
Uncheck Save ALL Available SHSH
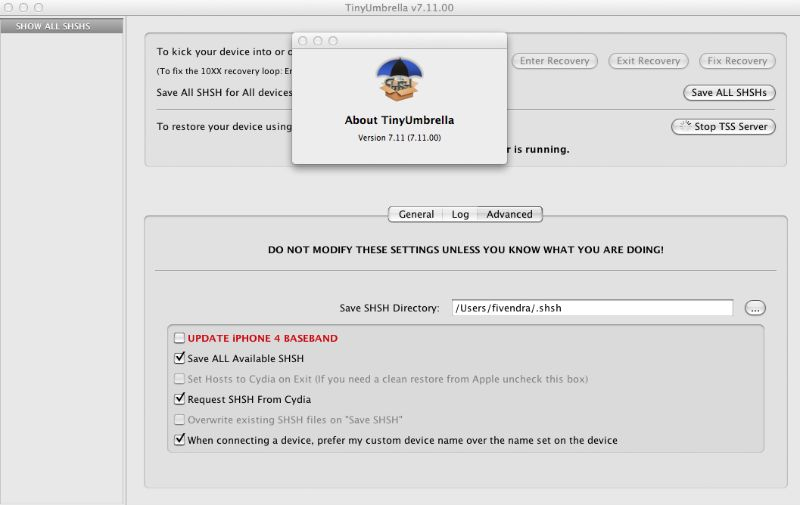(179, 358)
